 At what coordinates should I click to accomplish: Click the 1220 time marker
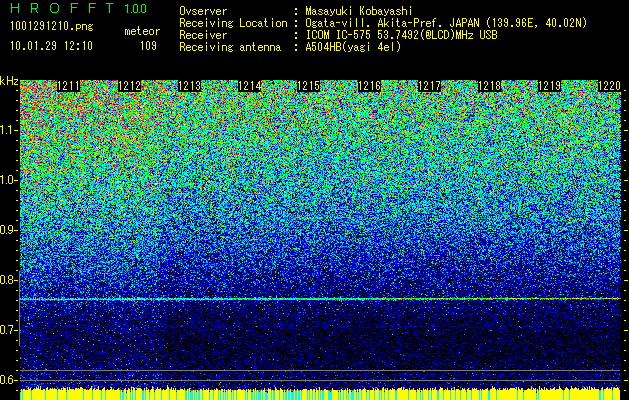[609, 86]
